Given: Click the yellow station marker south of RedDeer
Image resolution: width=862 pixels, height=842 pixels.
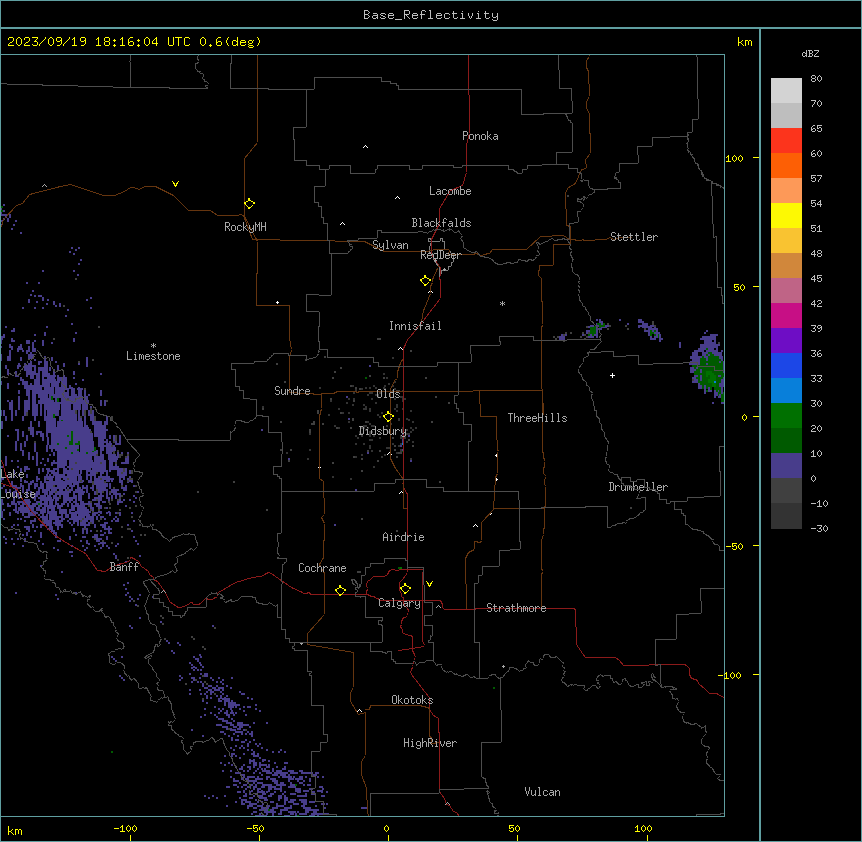Looking at the screenshot, I should pyautogui.click(x=425, y=281).
